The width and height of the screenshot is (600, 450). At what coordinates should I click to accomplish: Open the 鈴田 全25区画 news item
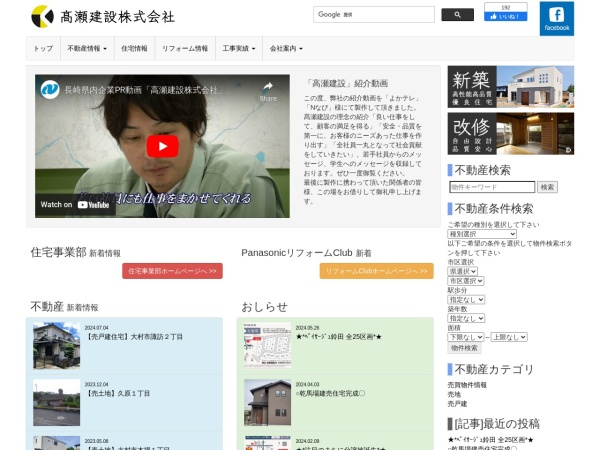[339, 337]
